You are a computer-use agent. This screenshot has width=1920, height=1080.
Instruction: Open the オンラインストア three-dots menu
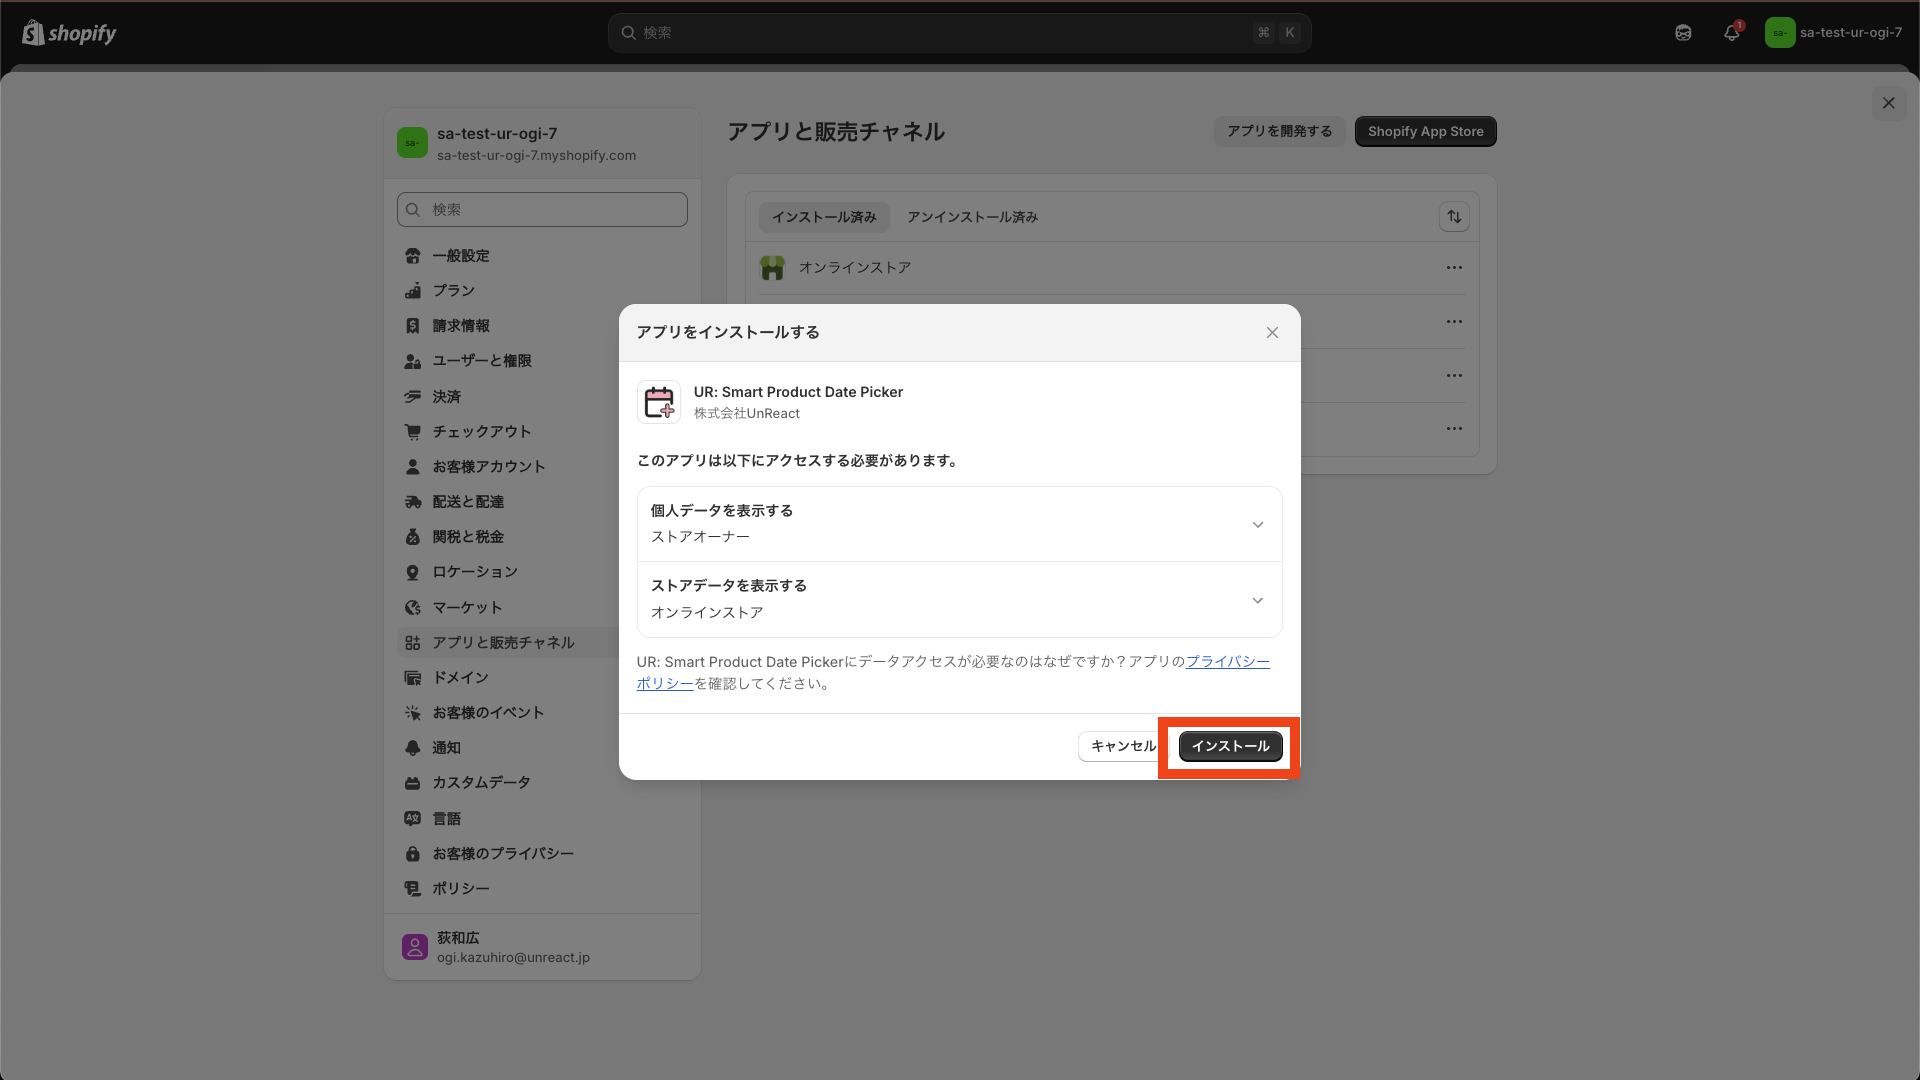tap(1454, 268)
